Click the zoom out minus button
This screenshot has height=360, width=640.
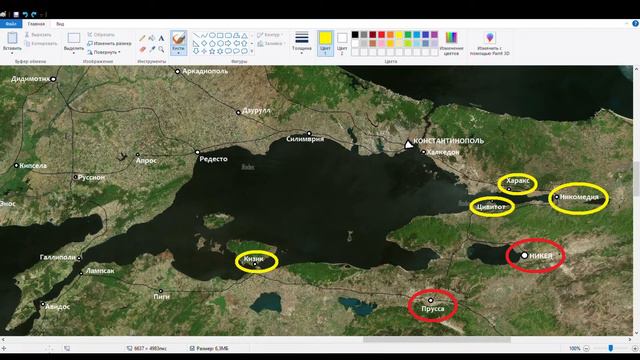click(587, 348)
